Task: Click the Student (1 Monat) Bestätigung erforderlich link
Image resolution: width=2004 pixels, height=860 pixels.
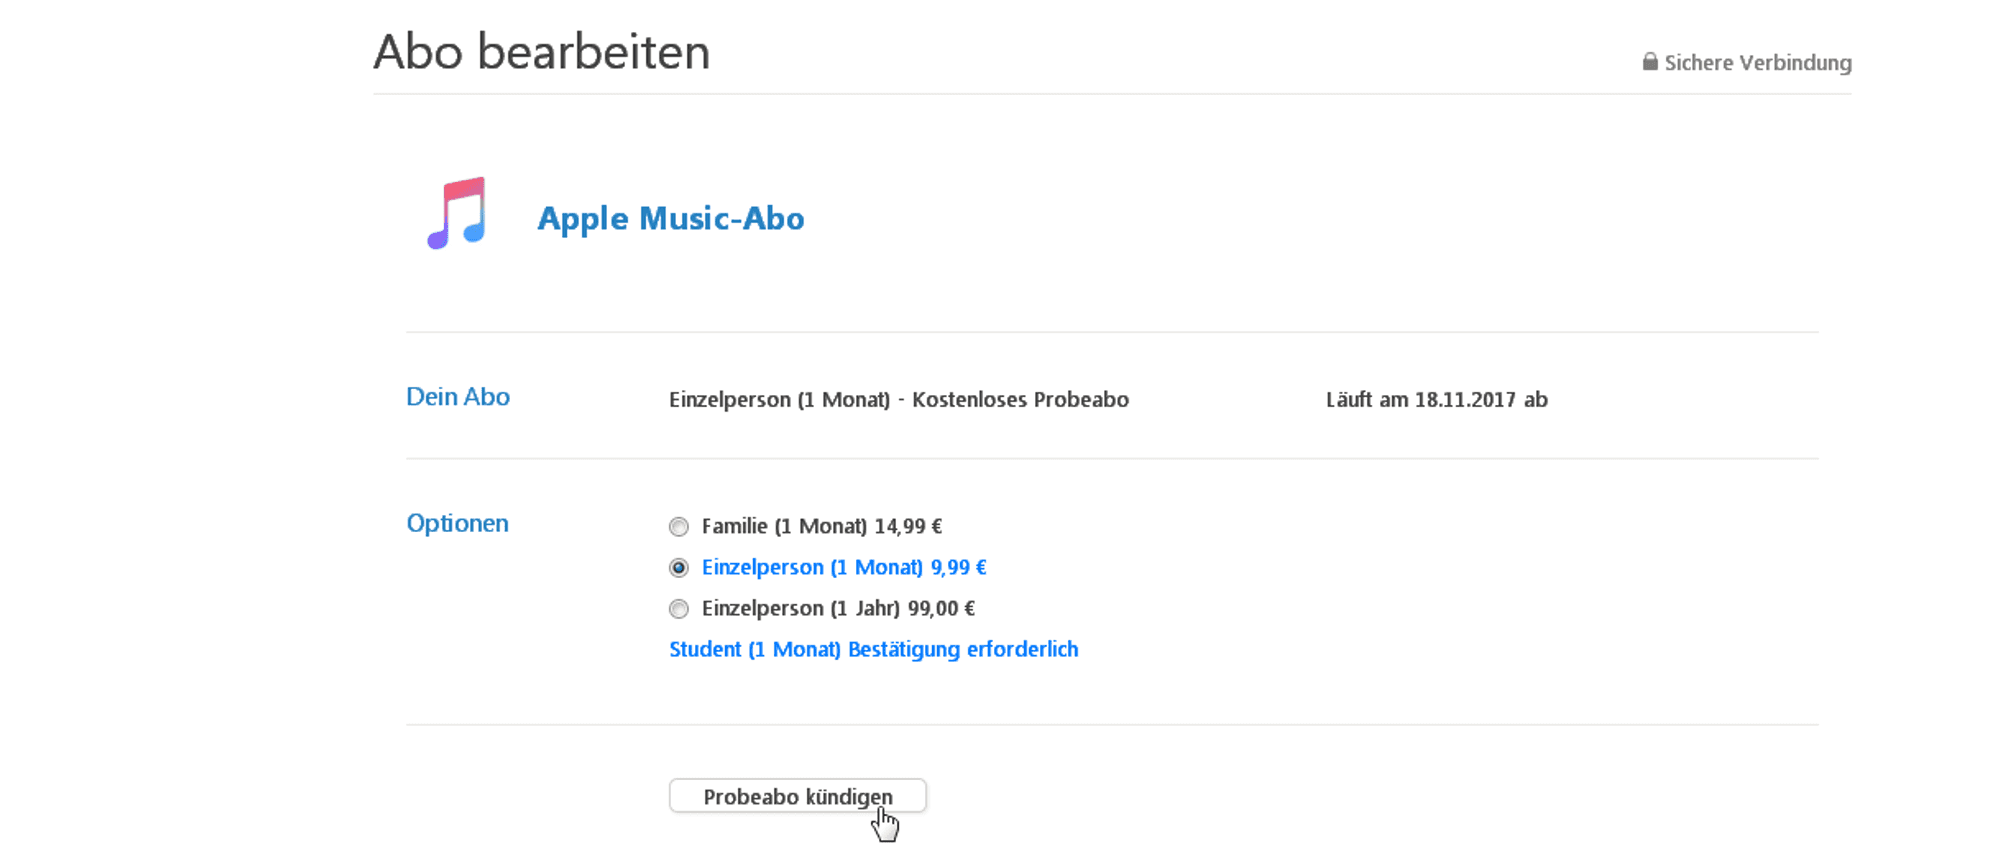Action: tap(873, 649)
